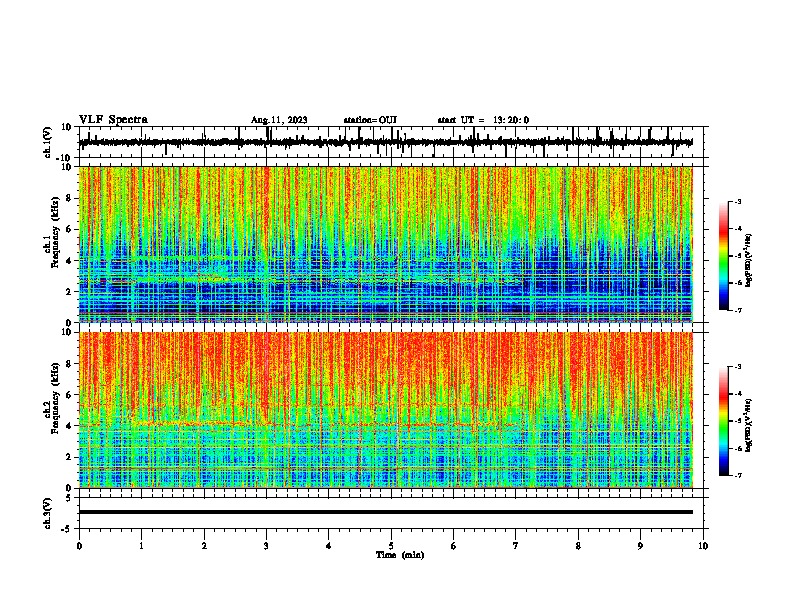Click the "-7" tick on ch.2 colorbar
Image resolution: width=792 pixels, height=612 pixels.
click(x=738, y=476)
